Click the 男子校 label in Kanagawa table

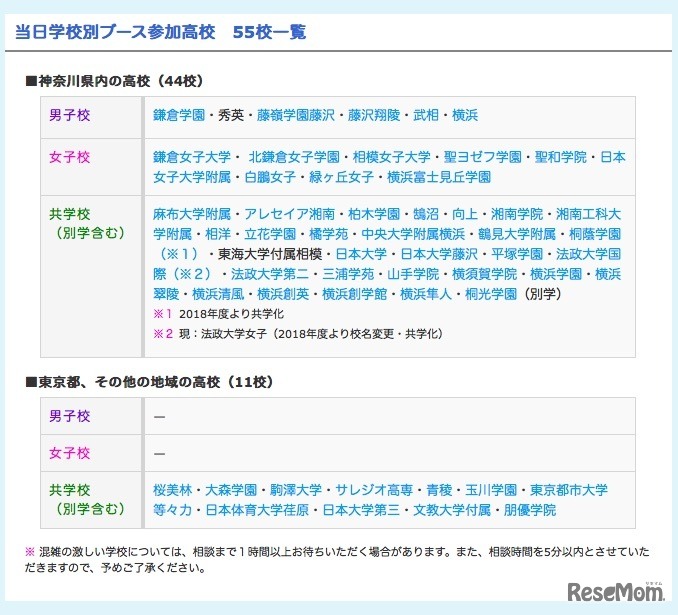pos(70,115)
